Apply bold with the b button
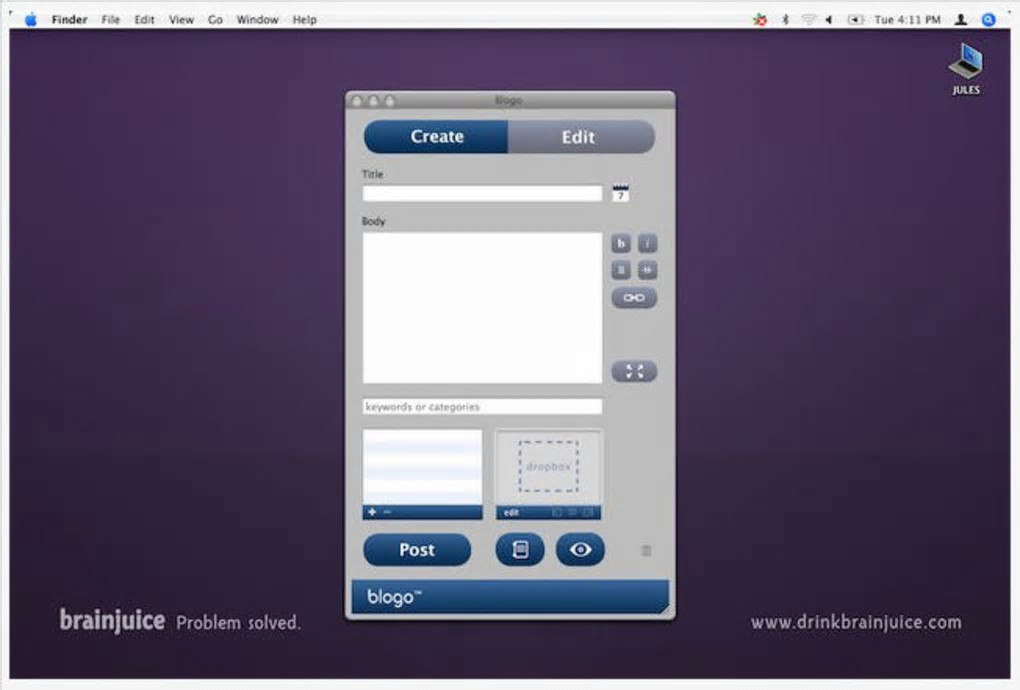1020x690 pixels. click(x=621, y=243)
